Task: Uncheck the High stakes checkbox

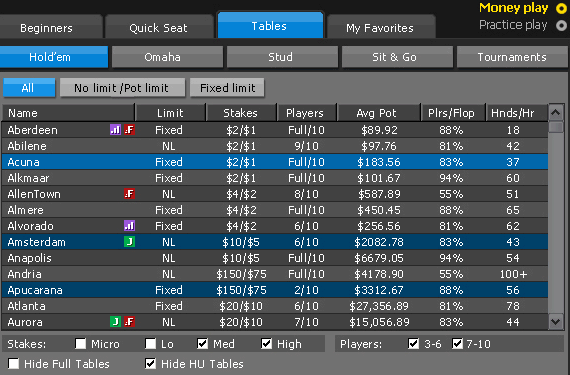Action: pos(266,343)
